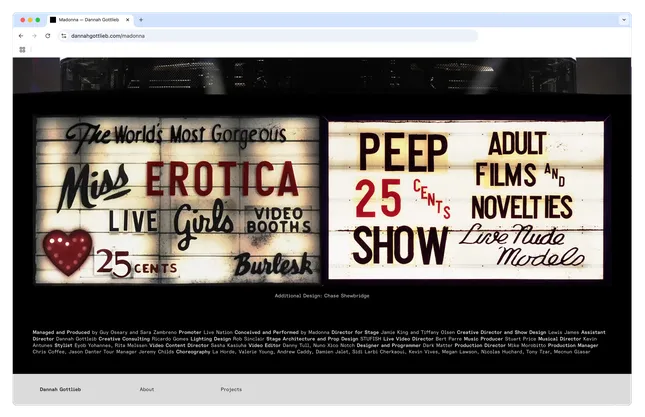Viewport: 645px width, 417px height.
Task: Click the stage photo banner at the top
Action: 322,76
